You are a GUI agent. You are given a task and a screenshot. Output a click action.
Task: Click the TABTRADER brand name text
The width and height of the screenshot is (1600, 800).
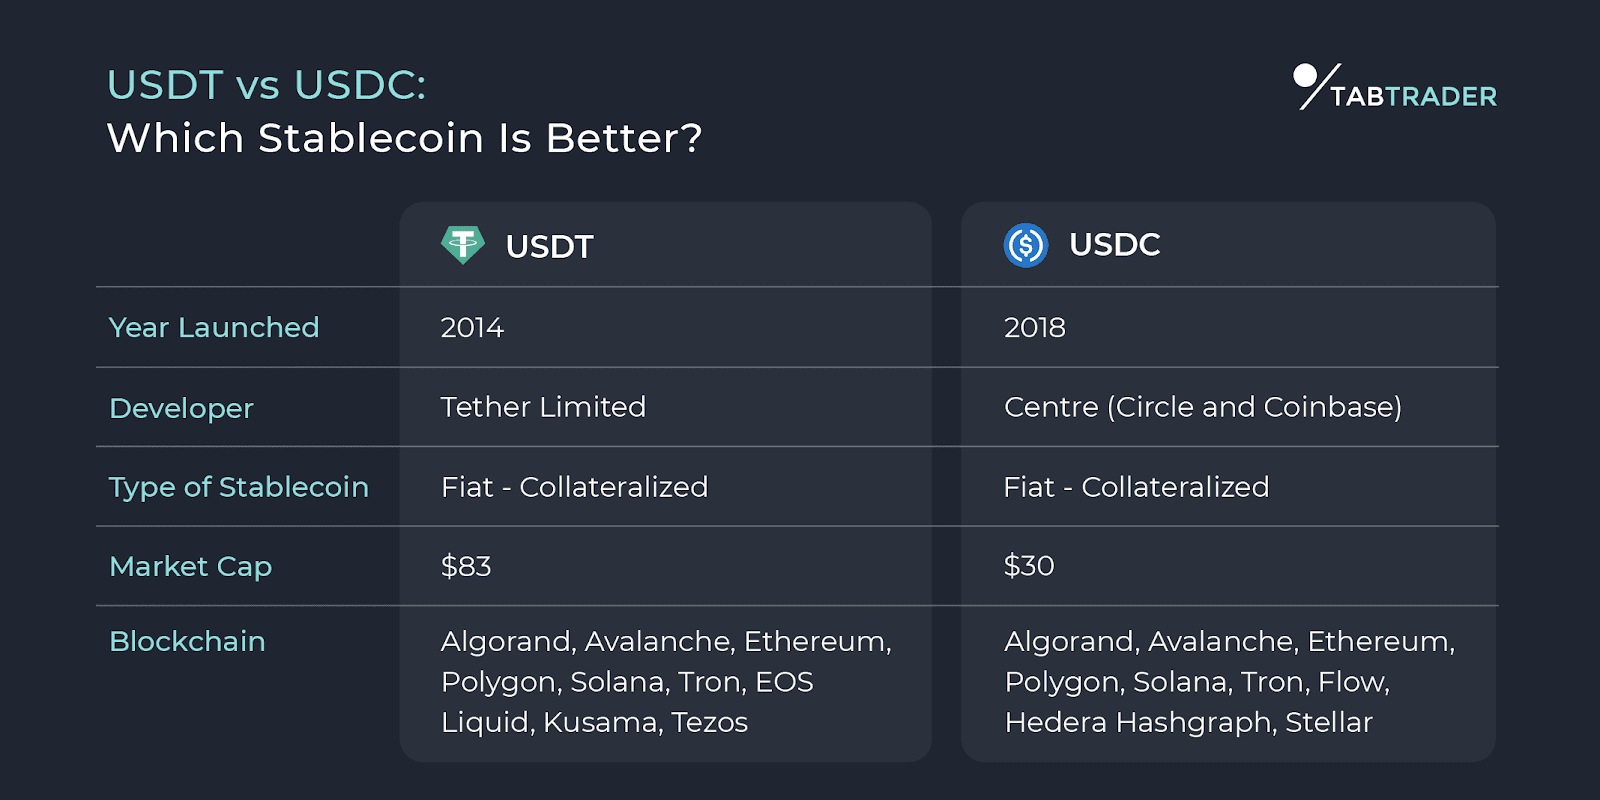coord(1413,97)
